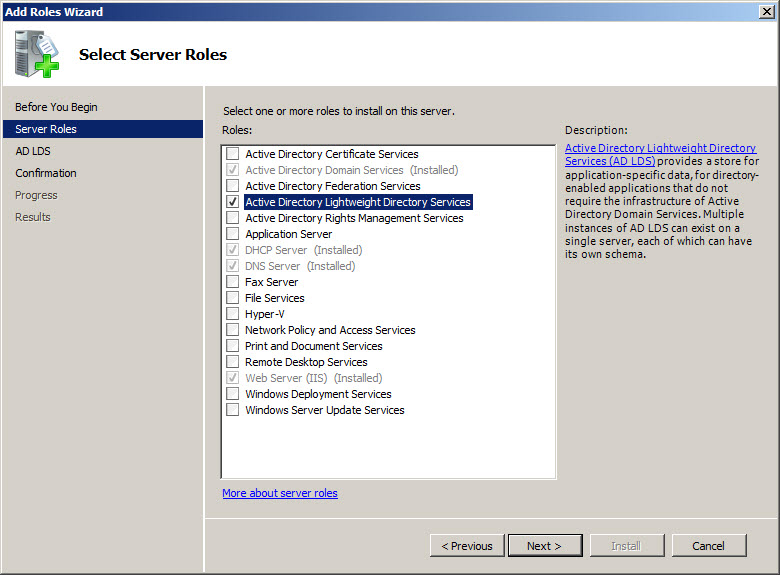Click the DNS Server (Installed) label
The height and width of the screenshot is (575, 780).
point(300,266)
